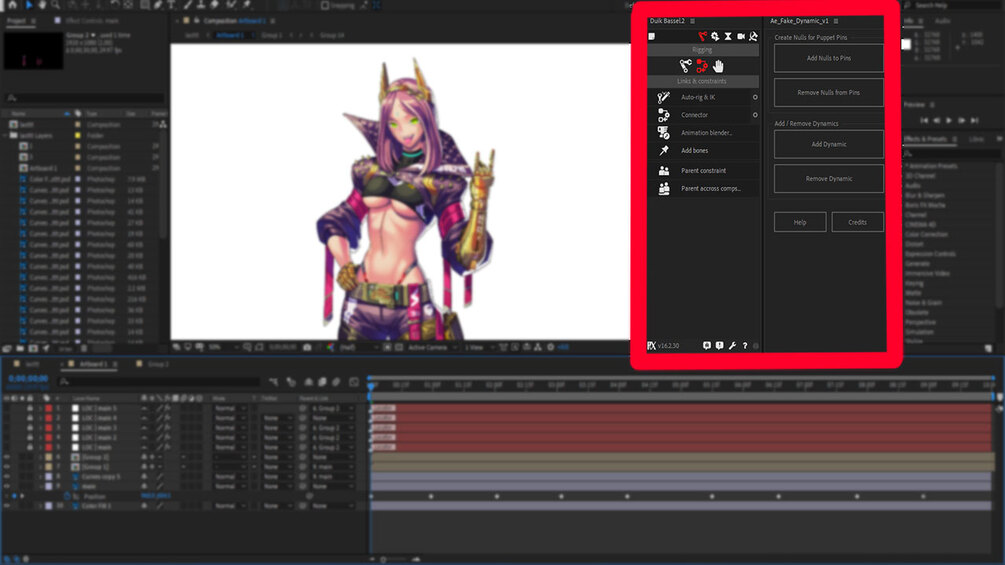The image size is (1005, 565).
Task: Run Auto-rig & IK
Action: click(699, 97)
